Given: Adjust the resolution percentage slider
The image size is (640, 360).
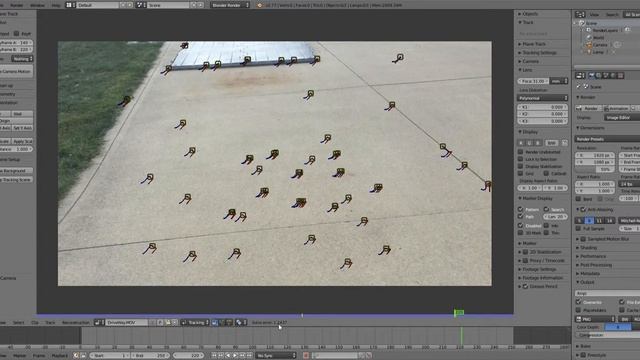Looking at the screenshot, I should point(594,169).
